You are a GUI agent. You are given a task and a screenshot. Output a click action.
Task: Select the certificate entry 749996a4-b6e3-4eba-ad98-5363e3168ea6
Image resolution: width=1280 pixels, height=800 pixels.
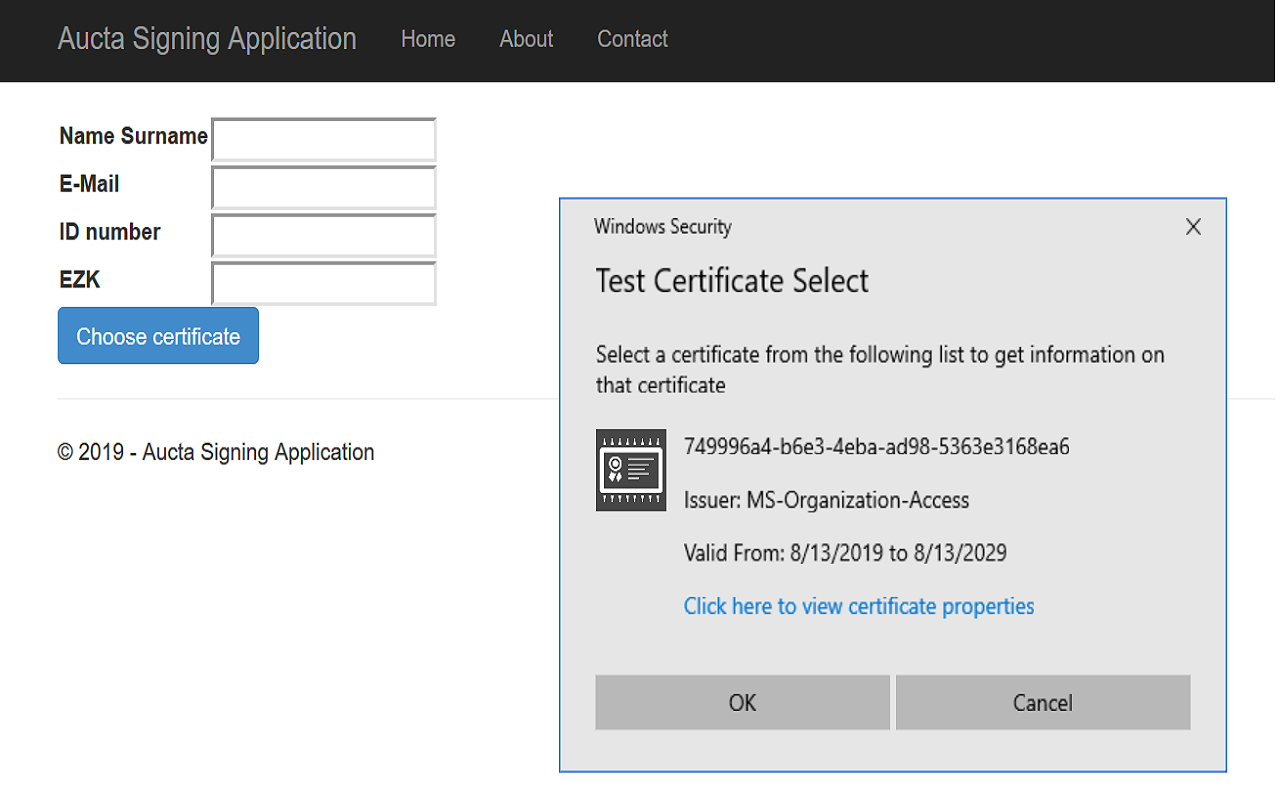click(877, 447)
